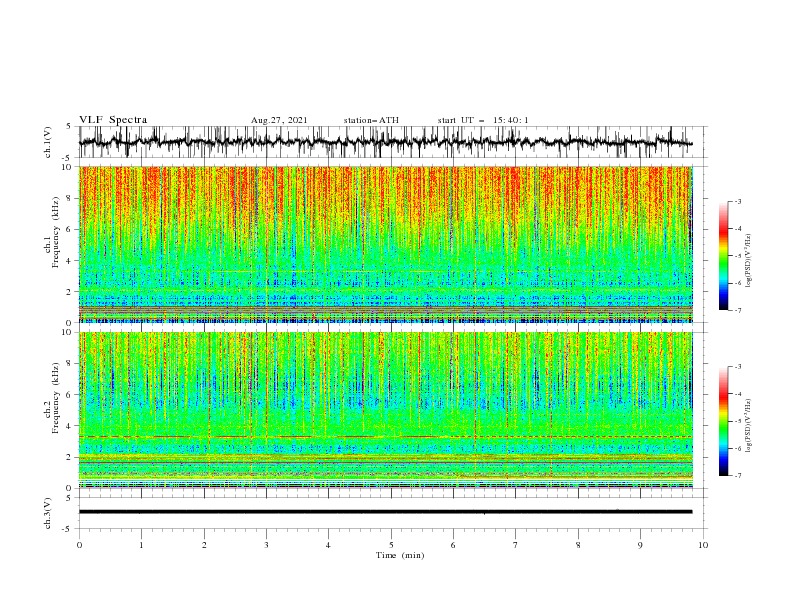Click the time axis tick label '10'
Image resolution: width=792 pixels, height=612 pixels.
point(703,545)
